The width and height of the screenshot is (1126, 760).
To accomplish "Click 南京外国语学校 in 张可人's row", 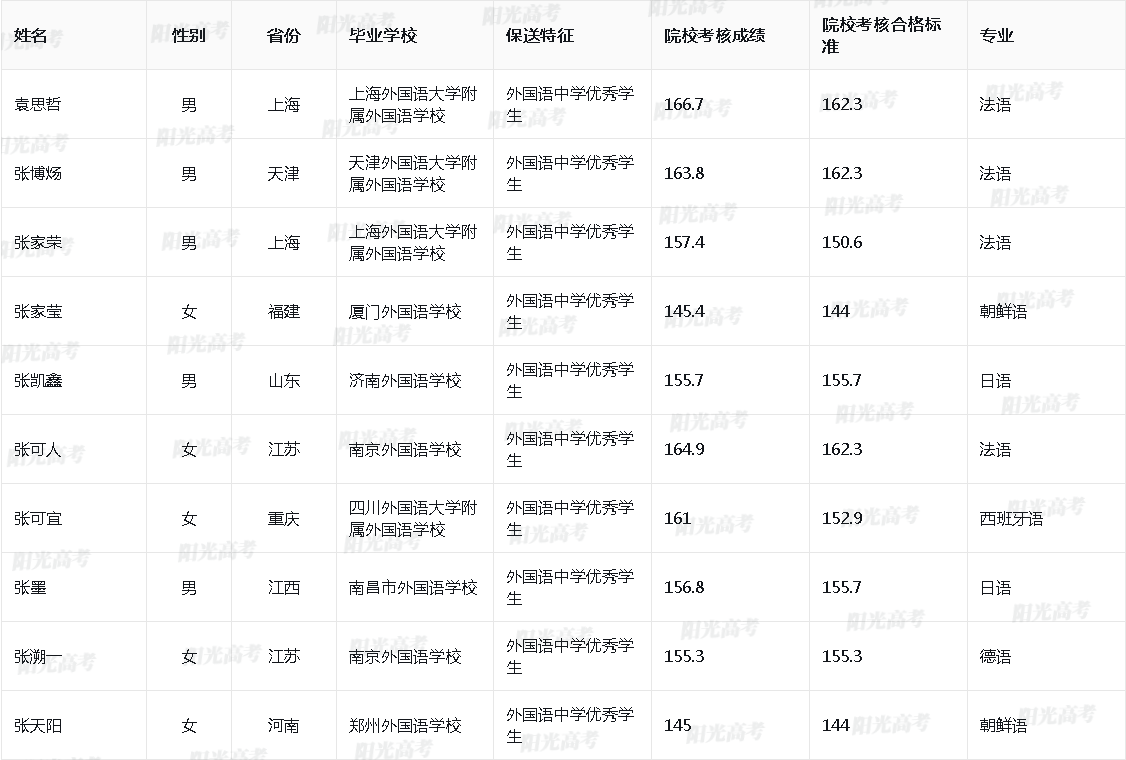I will [x=404, y=449].
